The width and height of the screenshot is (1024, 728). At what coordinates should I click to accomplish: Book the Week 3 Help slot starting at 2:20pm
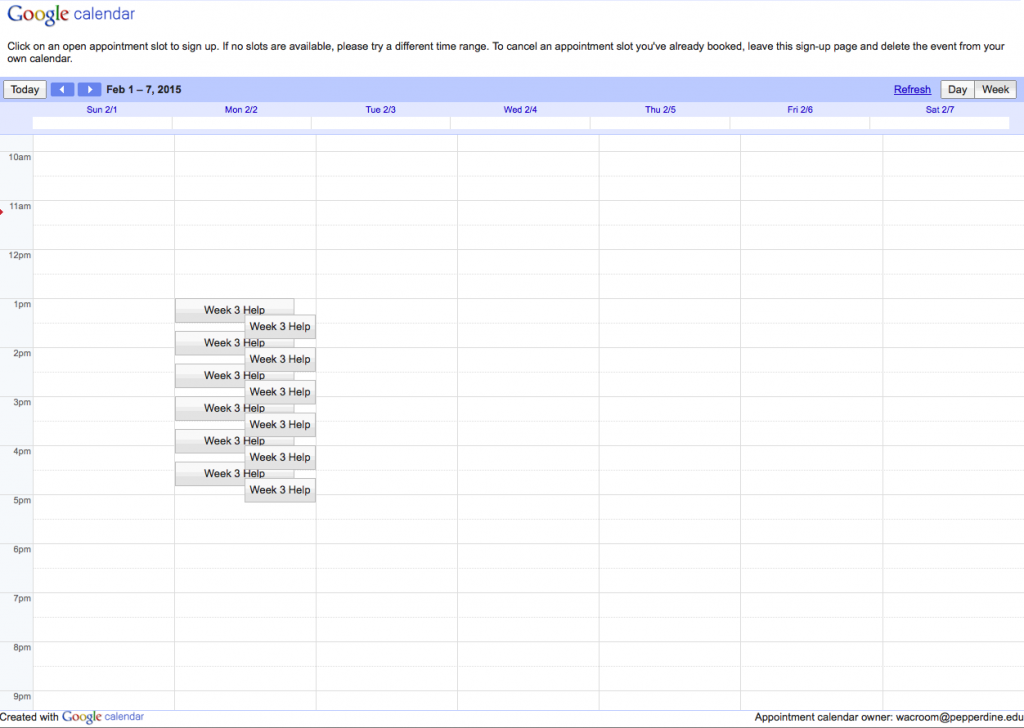tap(234, 375)
